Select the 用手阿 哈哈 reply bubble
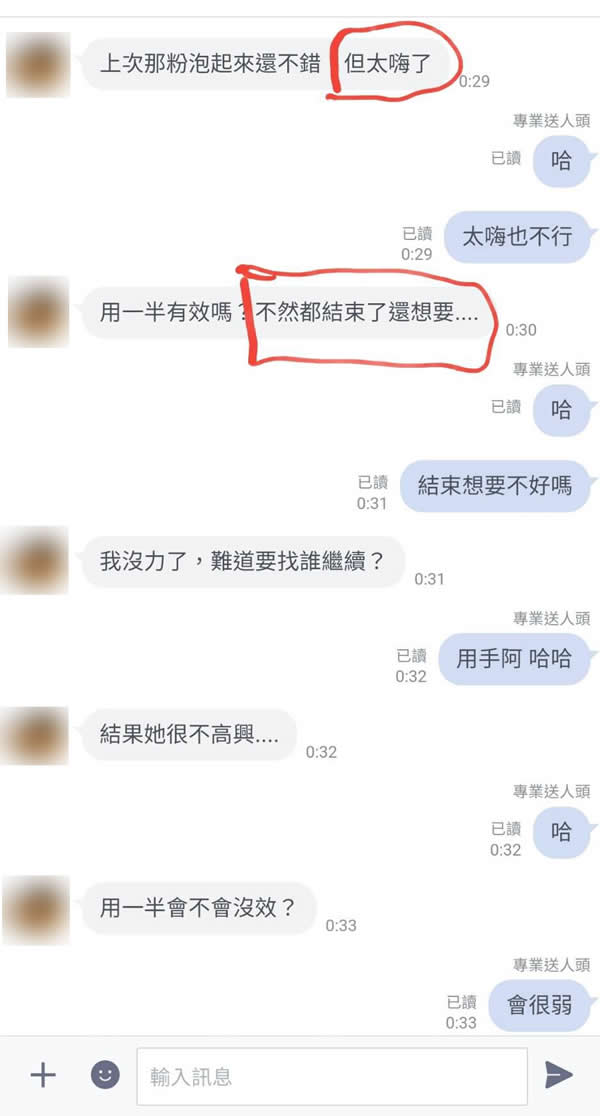The image size is (600, 1116). coord(515,659)
